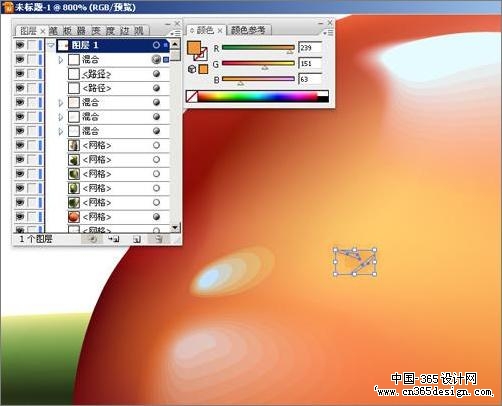The image size is (502, 406).
Task: Click the Illustrator app icon in title bar
Action: [x=8, y=7]
